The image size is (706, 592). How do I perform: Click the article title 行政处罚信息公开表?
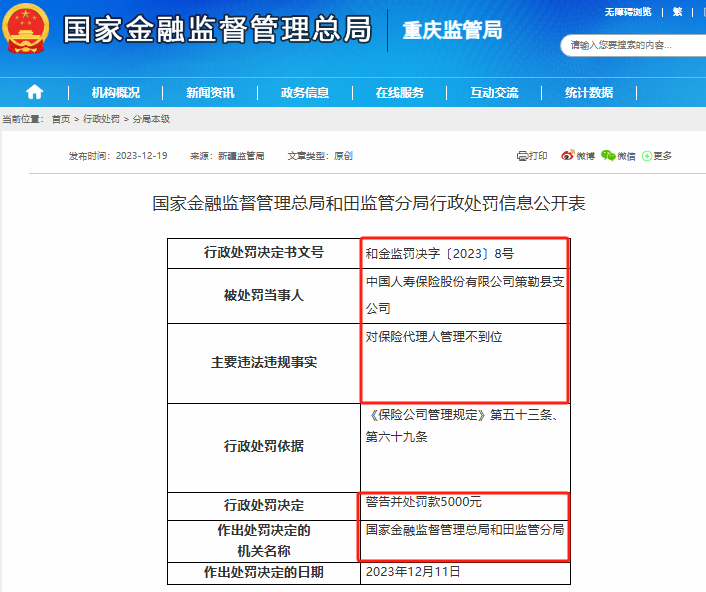click(369, 203)
